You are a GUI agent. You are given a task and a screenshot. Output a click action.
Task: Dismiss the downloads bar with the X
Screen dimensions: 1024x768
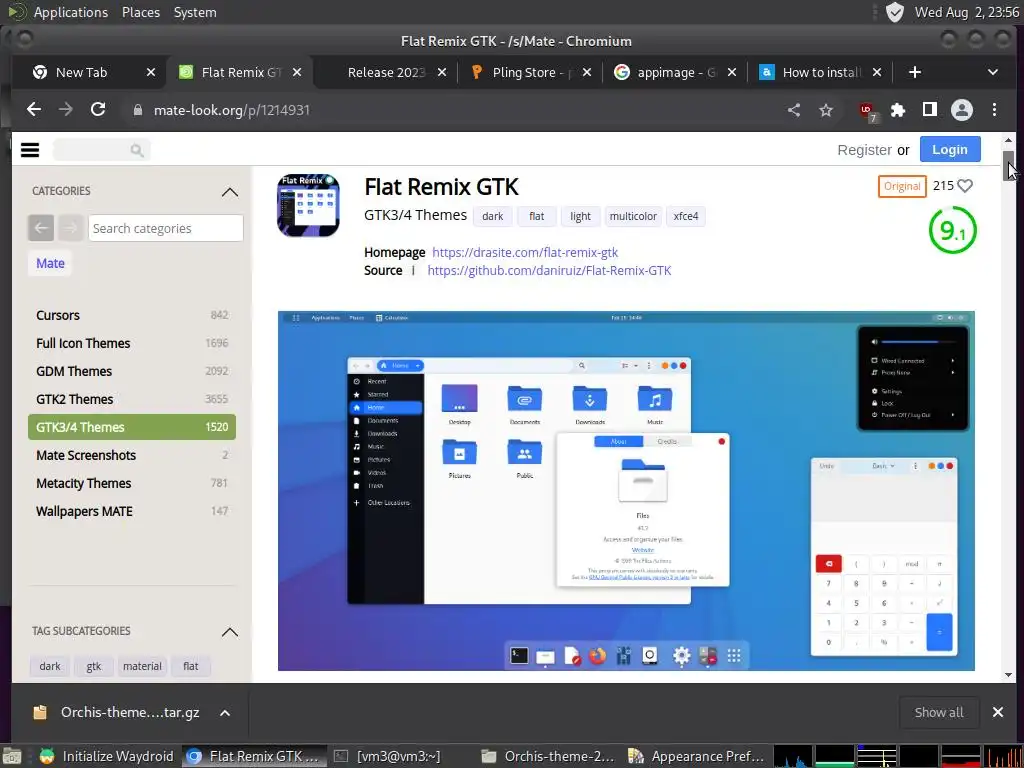coord(997,712)
